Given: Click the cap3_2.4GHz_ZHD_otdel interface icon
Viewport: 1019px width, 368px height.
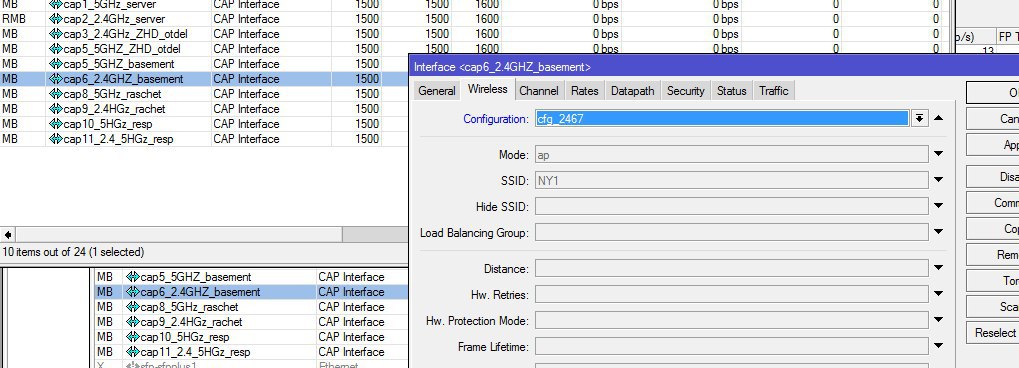Looking at the screenshot, I should 56,34.
